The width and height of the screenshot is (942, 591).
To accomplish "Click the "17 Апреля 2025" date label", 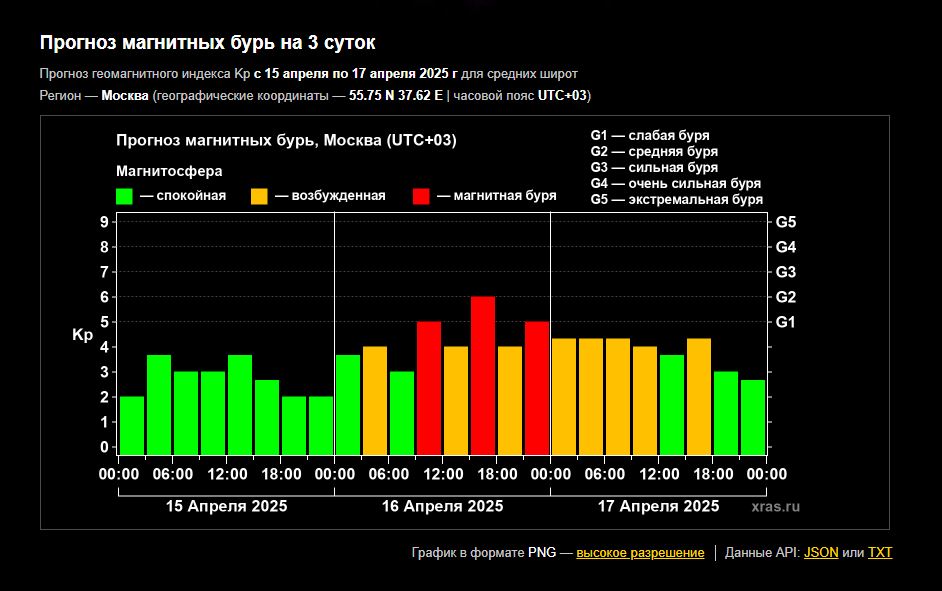I will click(658, 507).
